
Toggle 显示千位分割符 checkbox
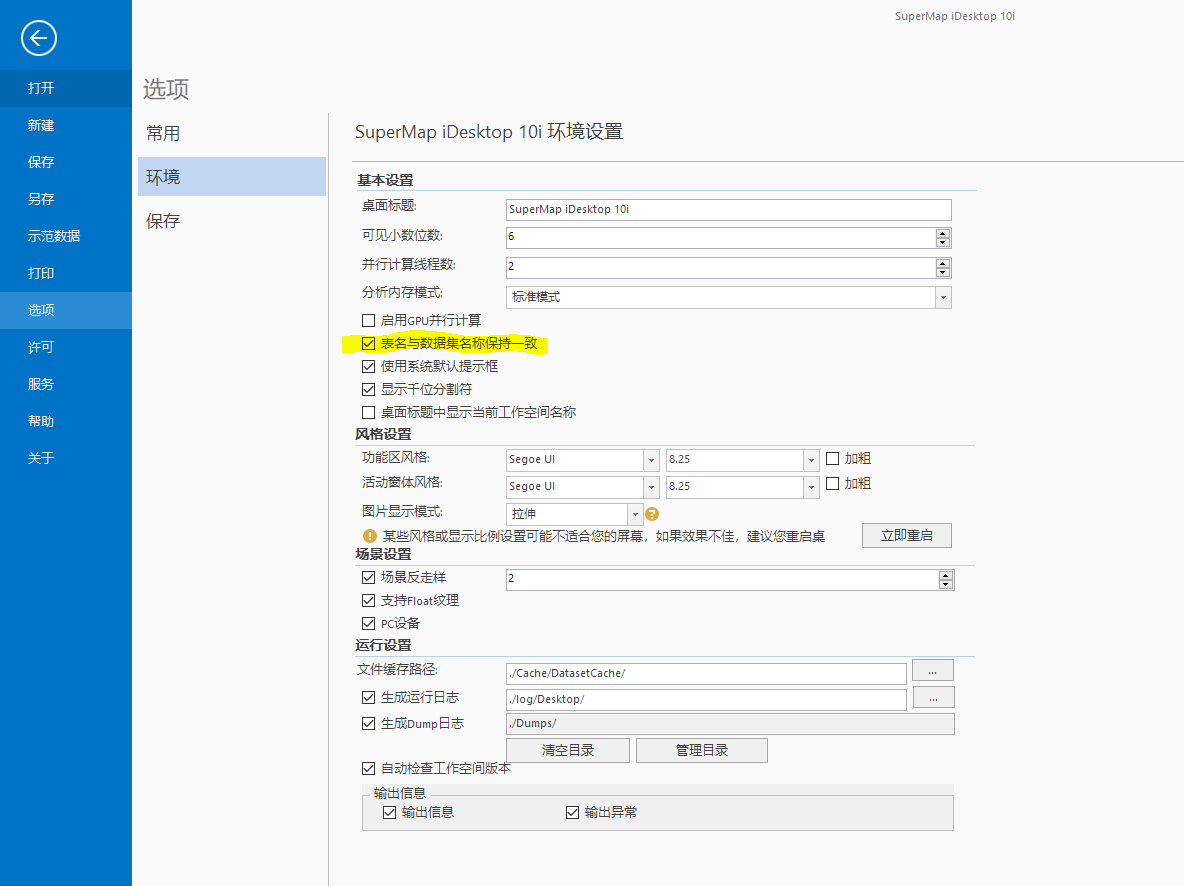[368, 390]
